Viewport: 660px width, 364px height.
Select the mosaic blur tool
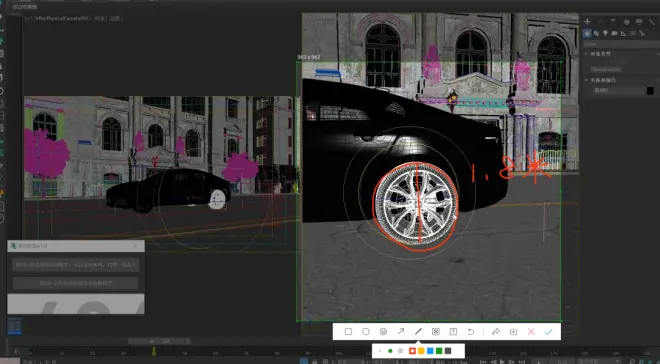436,332
